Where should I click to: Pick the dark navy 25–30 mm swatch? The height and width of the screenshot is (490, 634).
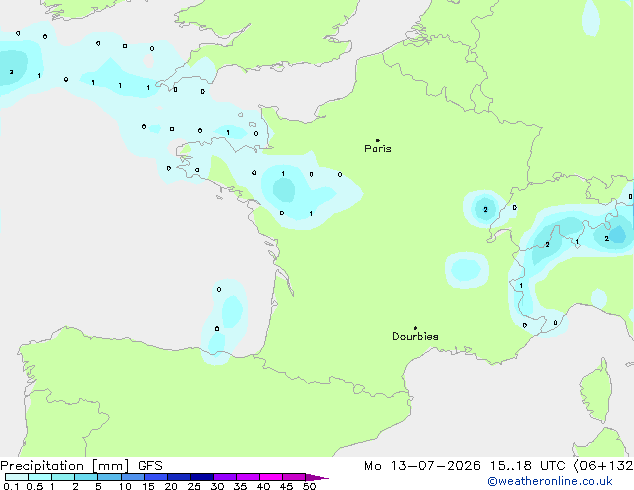(202, 477)
